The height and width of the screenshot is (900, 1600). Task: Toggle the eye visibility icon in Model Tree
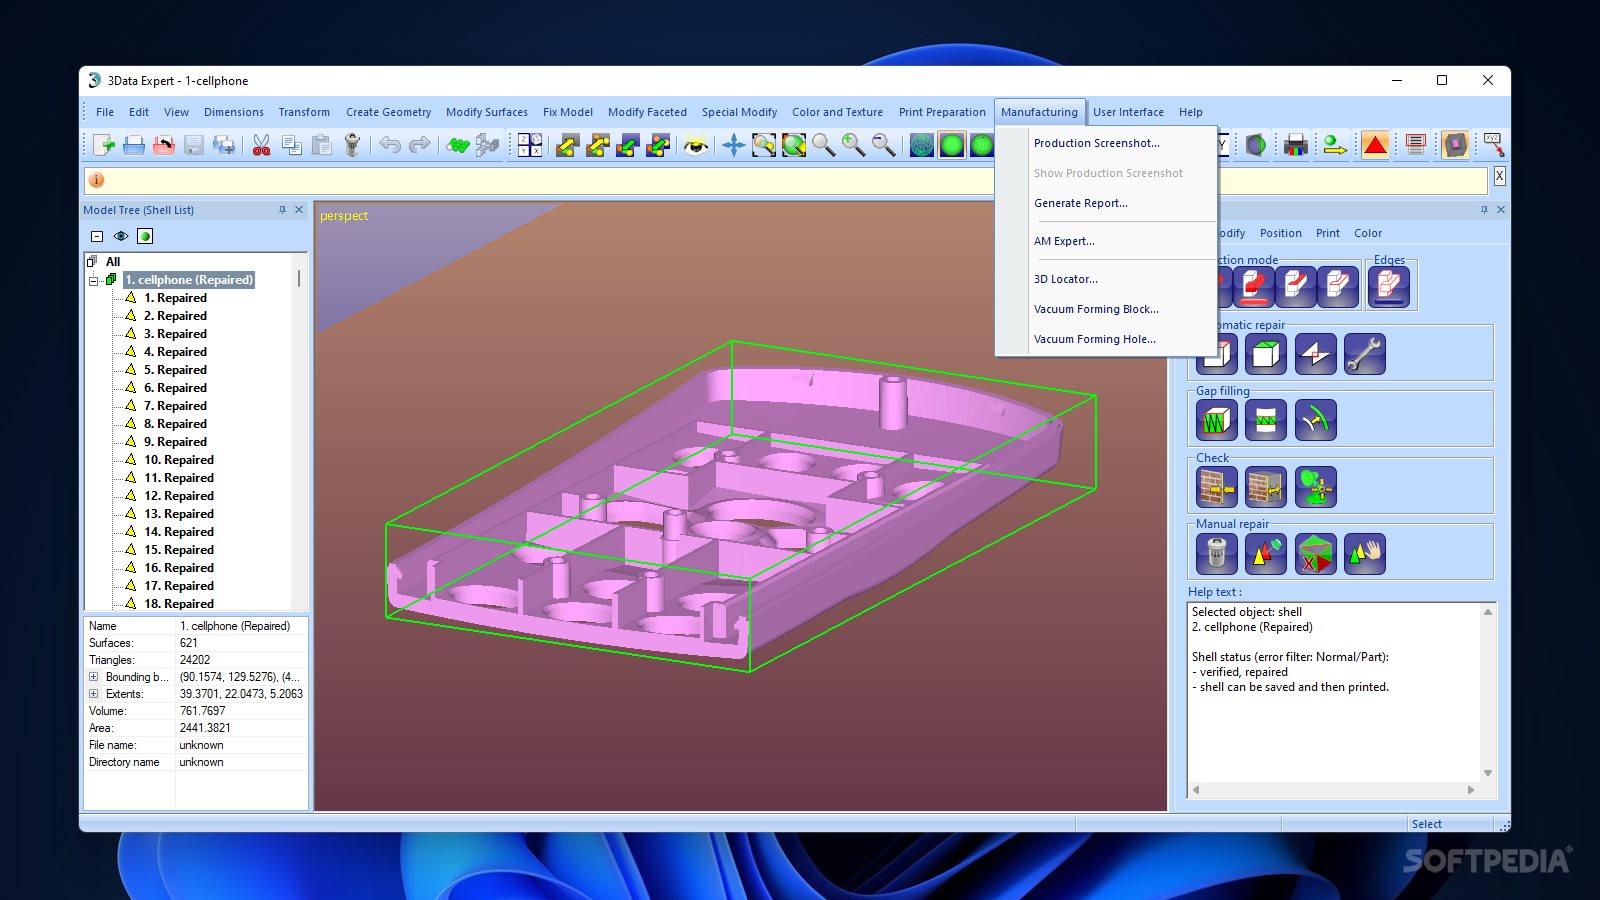pos(121,236)
